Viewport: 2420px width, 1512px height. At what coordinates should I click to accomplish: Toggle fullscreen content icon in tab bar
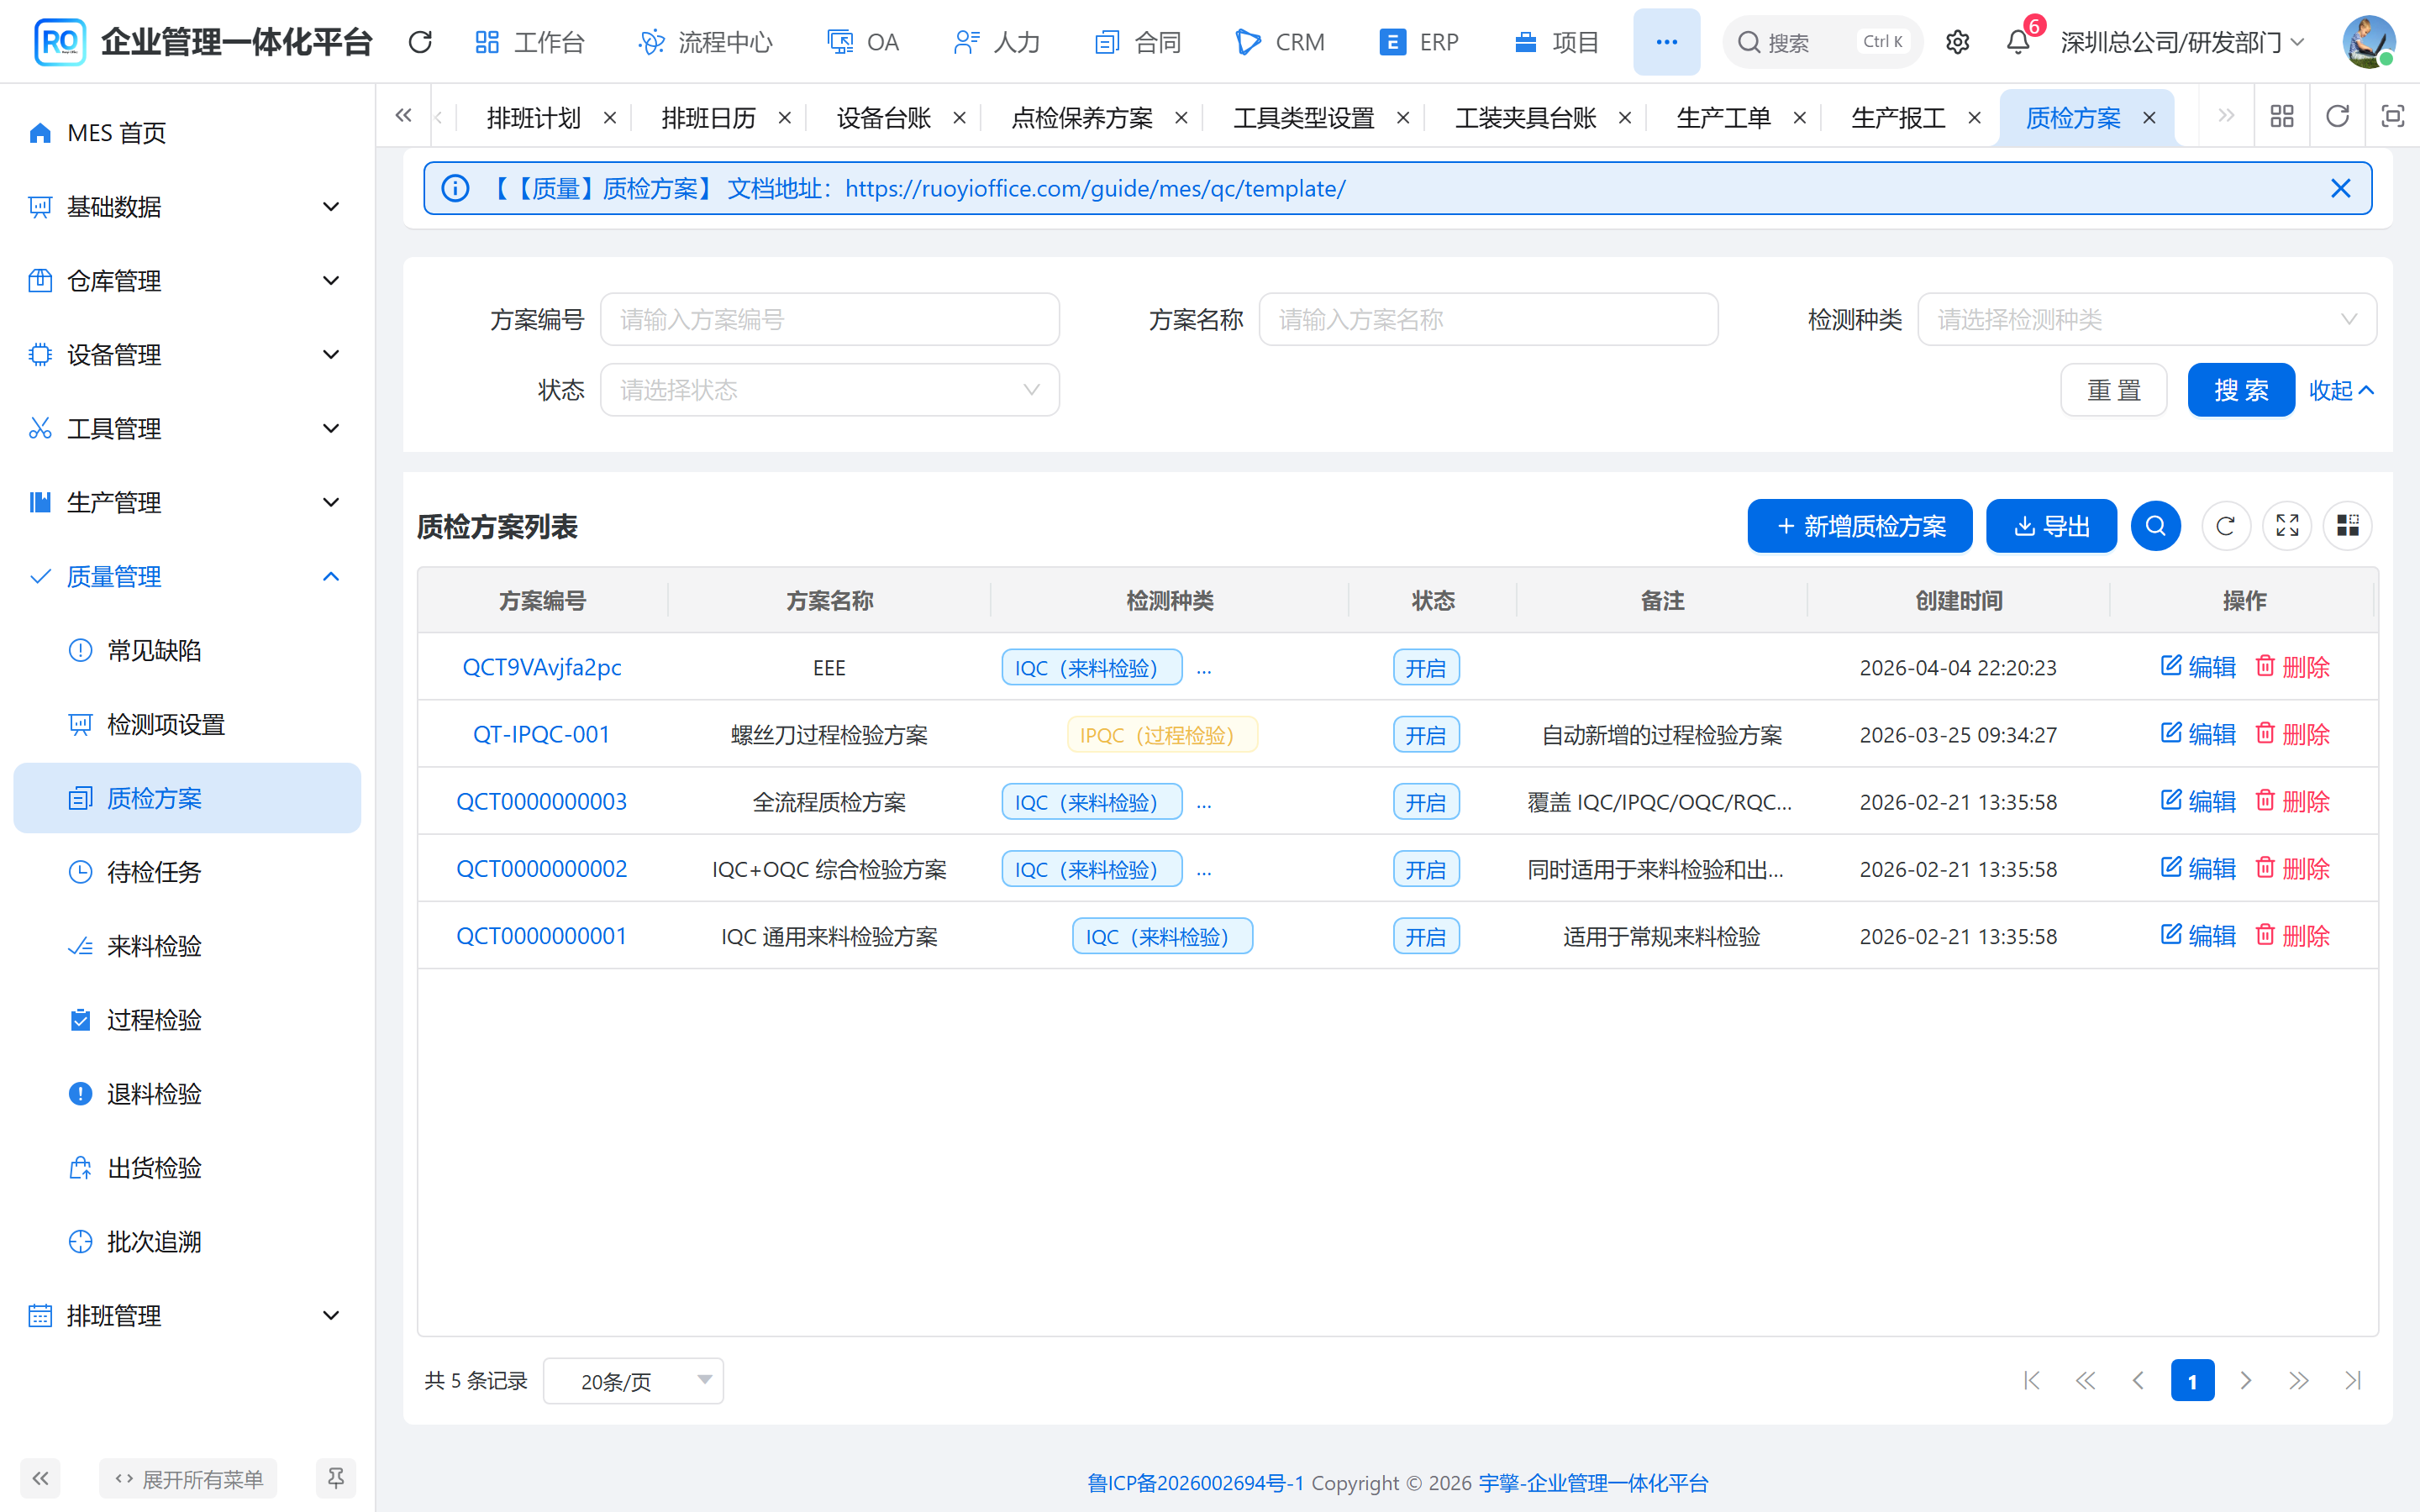click(2392, 116)
